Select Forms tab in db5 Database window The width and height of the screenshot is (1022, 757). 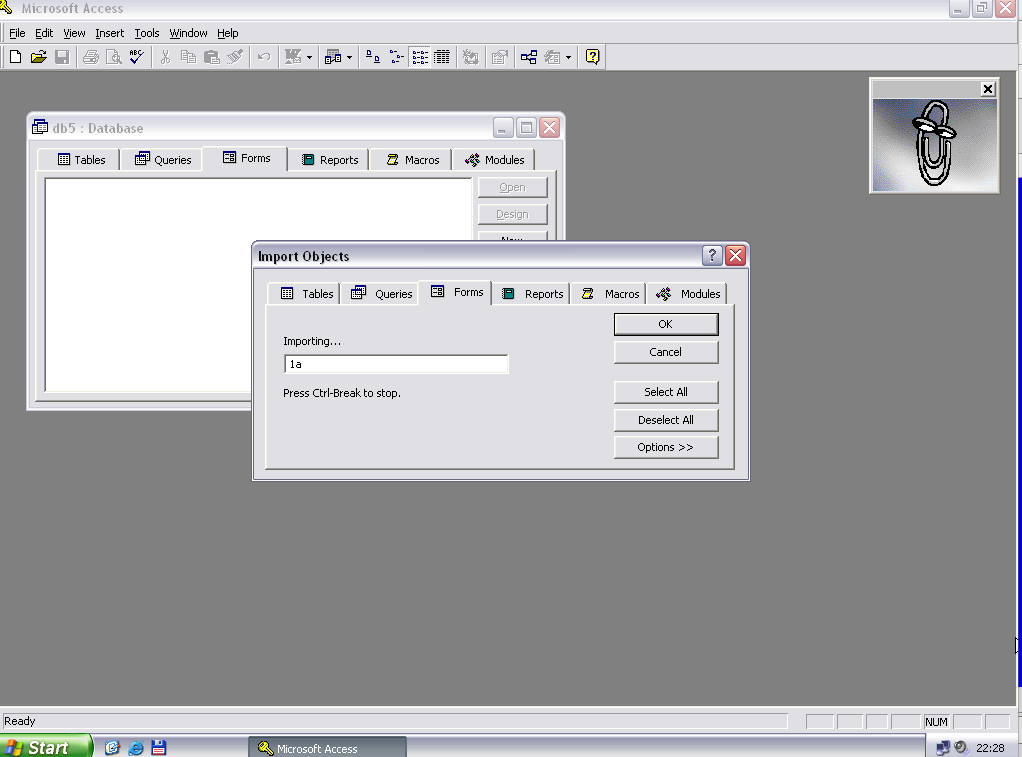tap(245, 158)
